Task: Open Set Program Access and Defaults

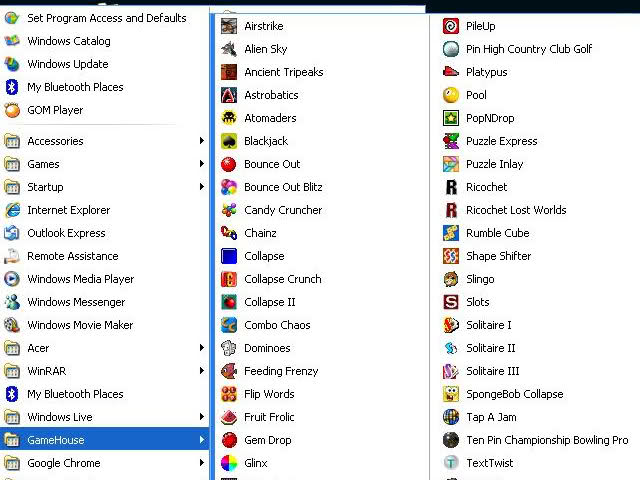Action: click(106, 18)
